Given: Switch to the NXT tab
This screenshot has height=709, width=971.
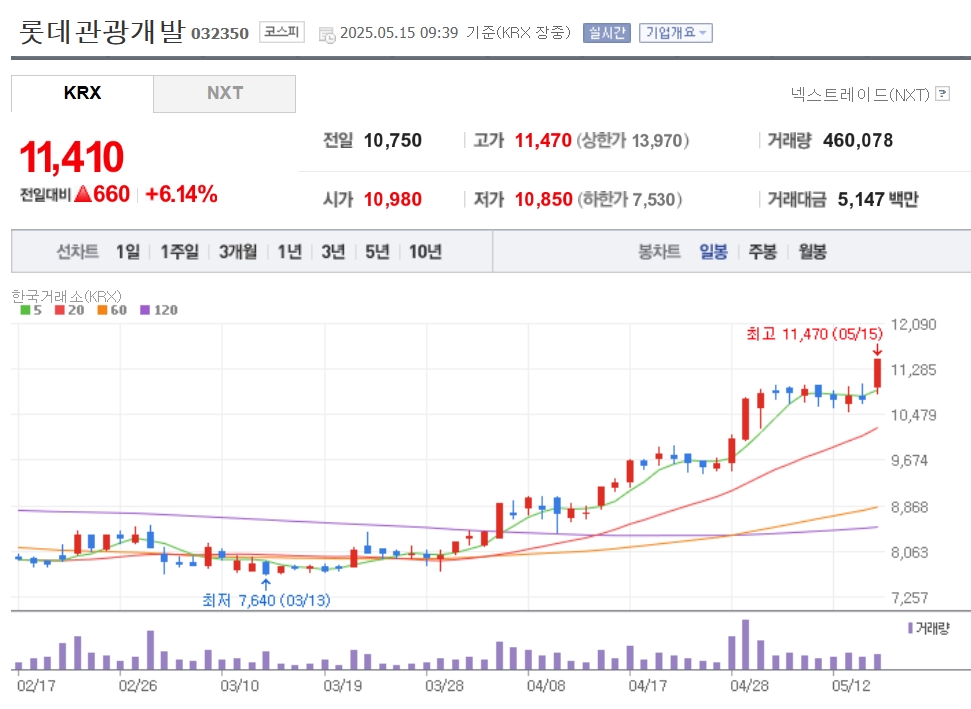Looking at the screenshot, I should (x=225, y=94).
